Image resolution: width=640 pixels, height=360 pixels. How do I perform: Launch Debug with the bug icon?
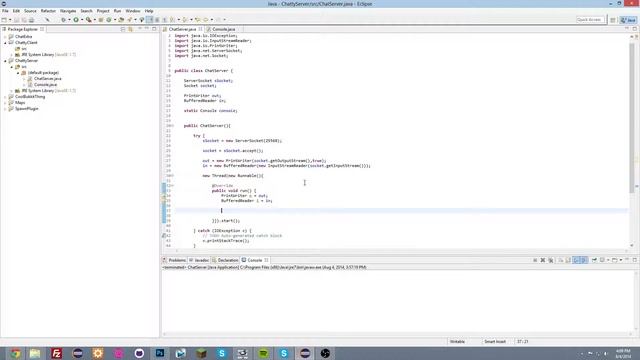coord(63,20)
